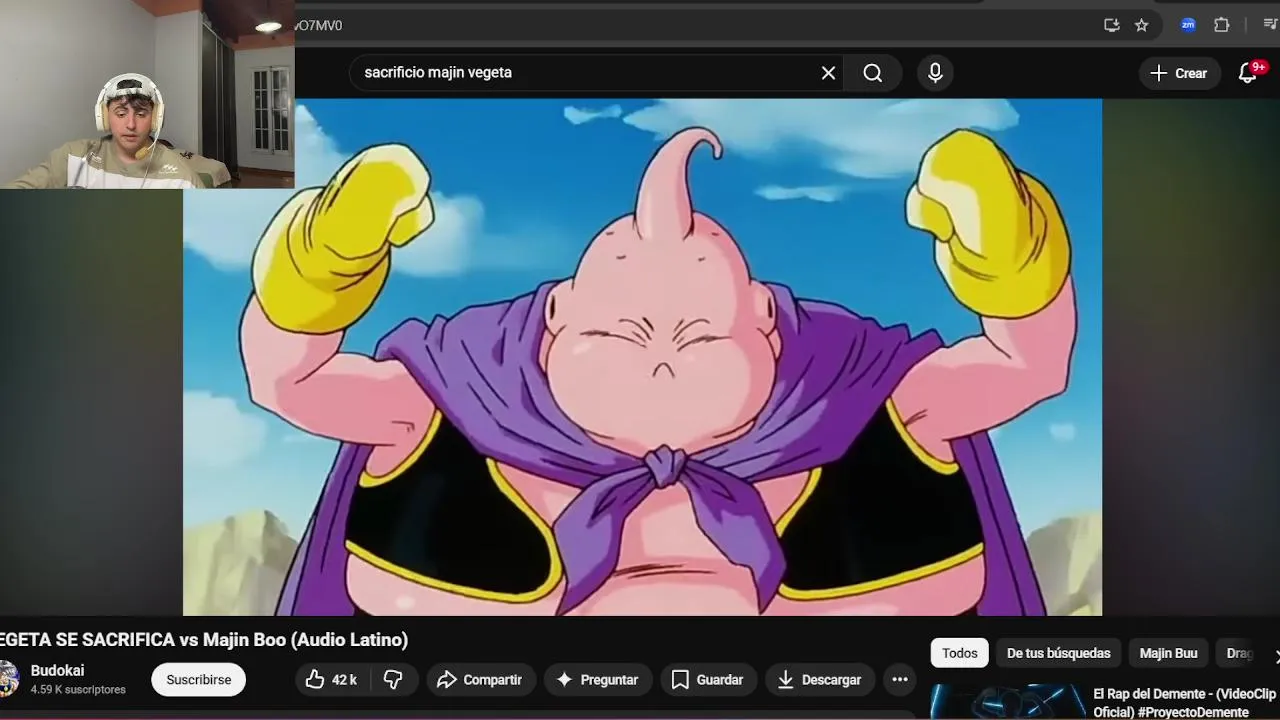Click the video player showing Majin Buu
Screen dimensions: 1280x720
642,357
